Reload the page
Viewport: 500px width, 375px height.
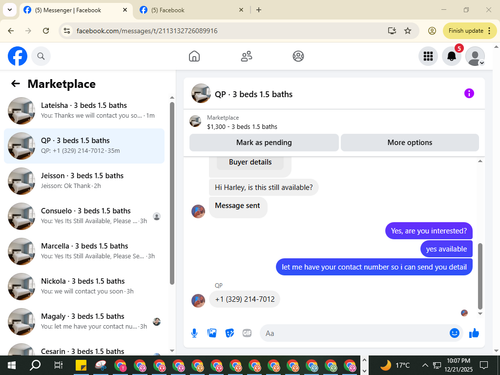point(46,31)
